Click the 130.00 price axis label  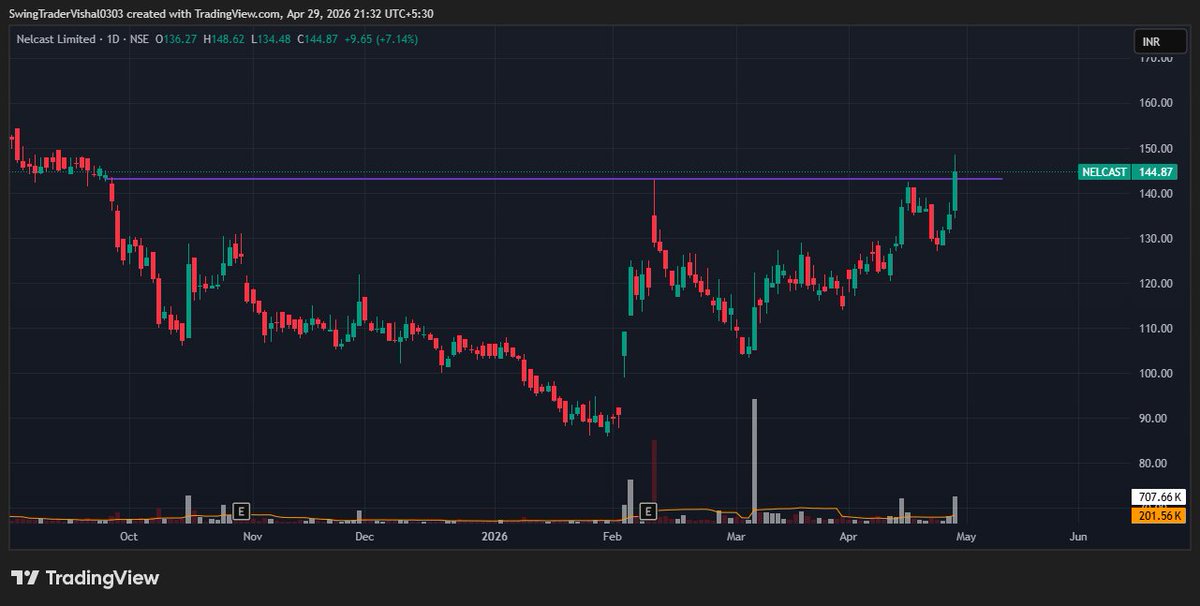click(x=1156, y=238)
